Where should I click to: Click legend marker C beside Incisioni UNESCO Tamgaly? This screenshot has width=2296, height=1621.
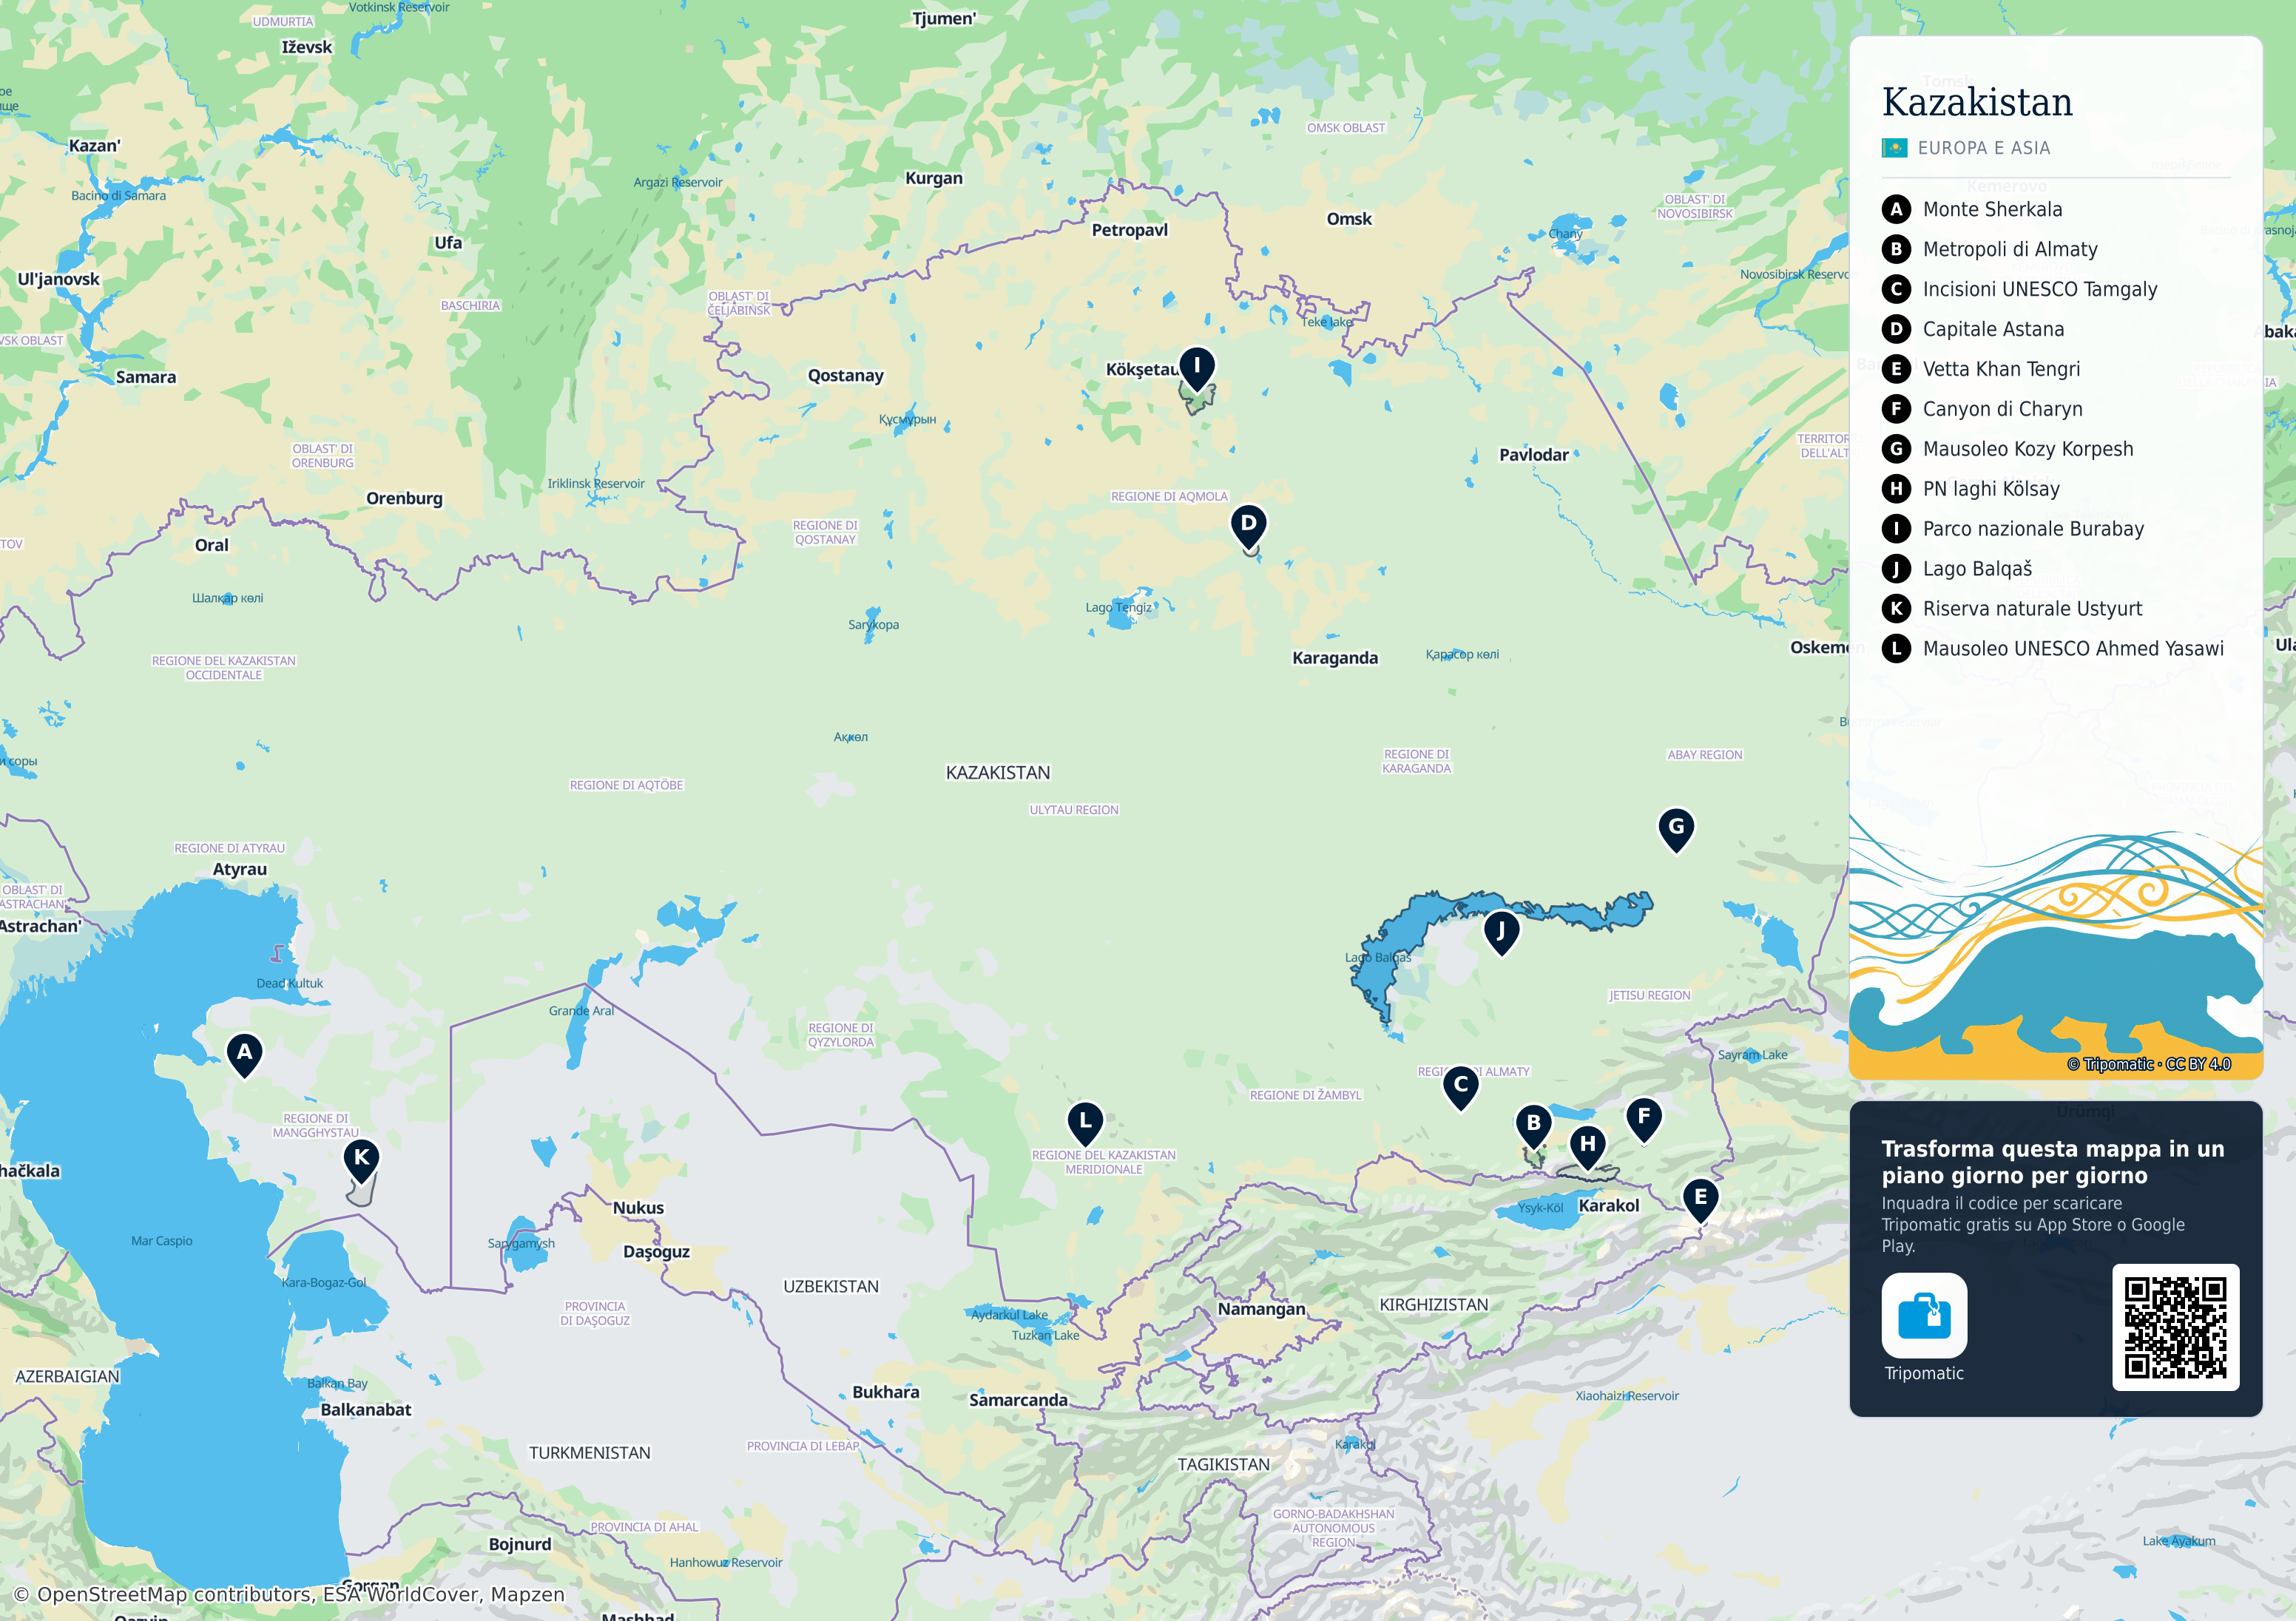click(x=1895, y=289)
